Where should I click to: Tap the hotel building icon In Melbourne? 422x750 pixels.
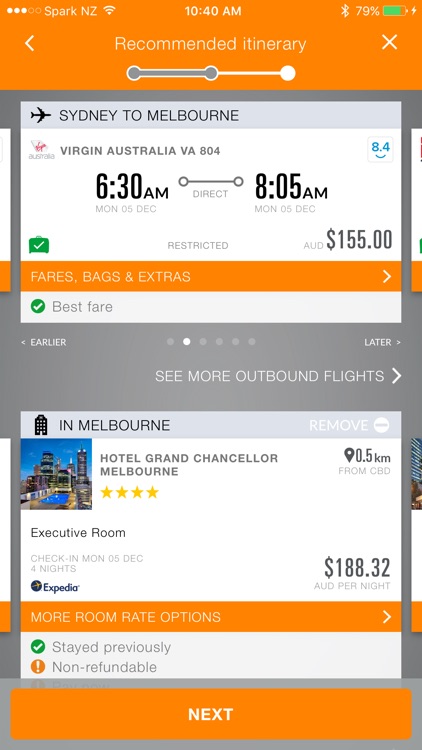point(41,425)
